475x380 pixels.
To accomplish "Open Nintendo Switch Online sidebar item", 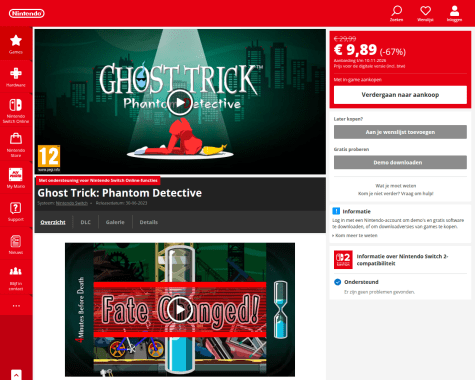I will [16, 111].
